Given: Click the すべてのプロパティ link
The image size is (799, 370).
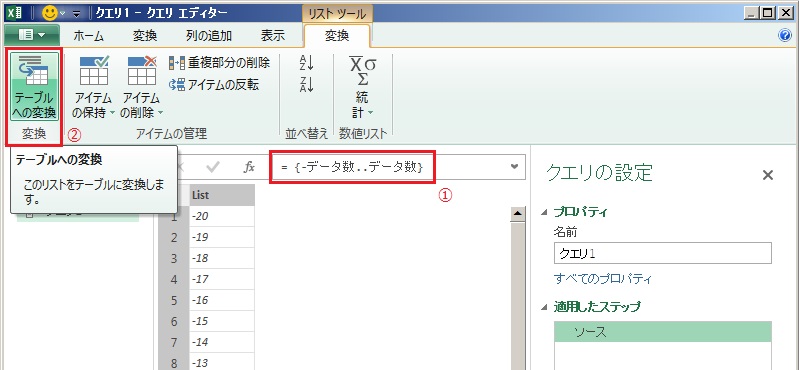Looking at the screenshot, I should pyautogui.click(x=603, y=279).
